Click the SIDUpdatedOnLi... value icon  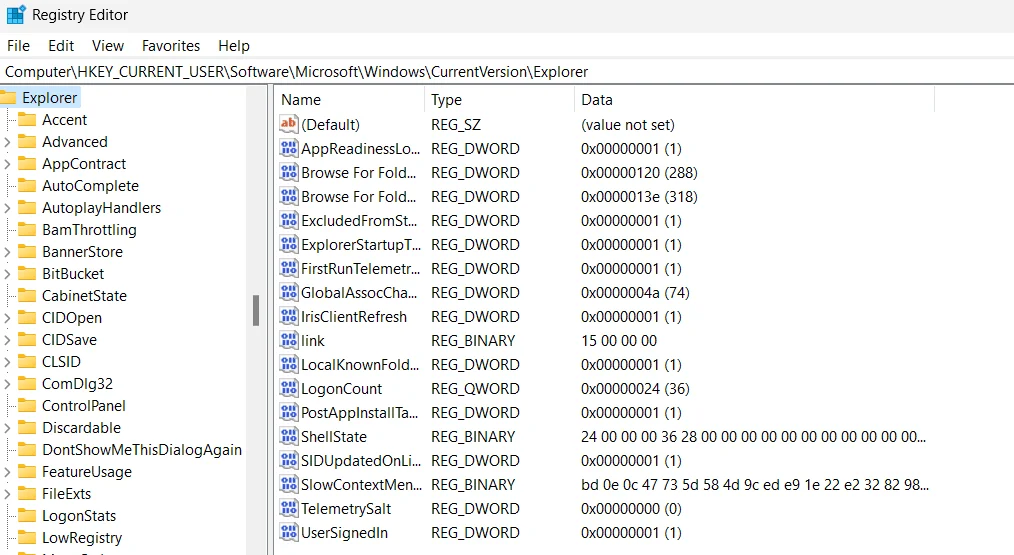[x=288, y=460]
